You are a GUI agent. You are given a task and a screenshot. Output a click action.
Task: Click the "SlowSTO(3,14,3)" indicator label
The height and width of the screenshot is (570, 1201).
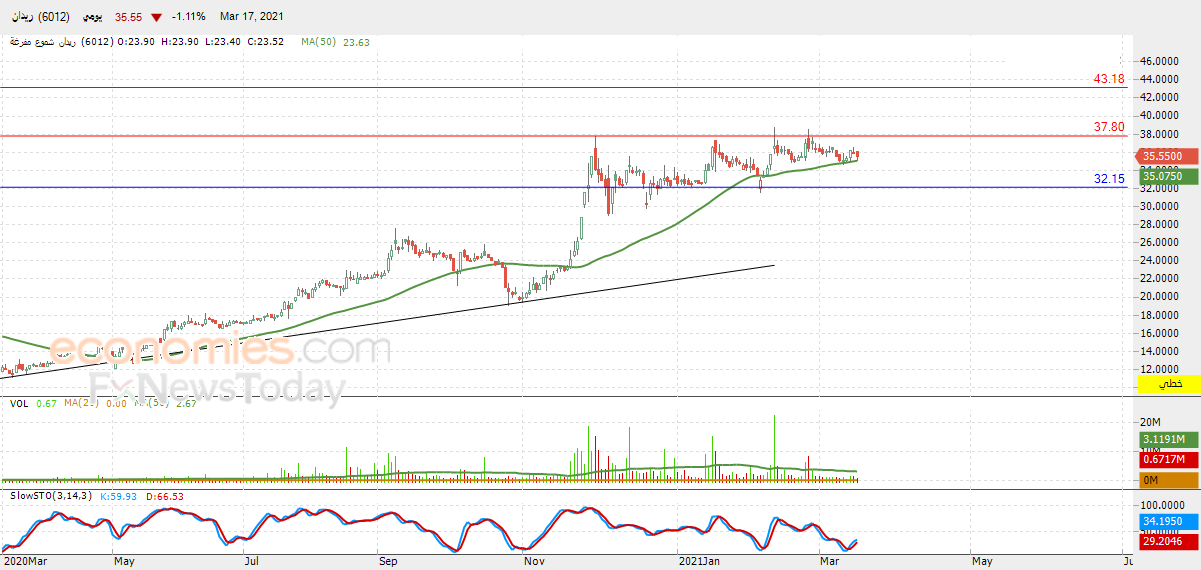coord(50,496)
